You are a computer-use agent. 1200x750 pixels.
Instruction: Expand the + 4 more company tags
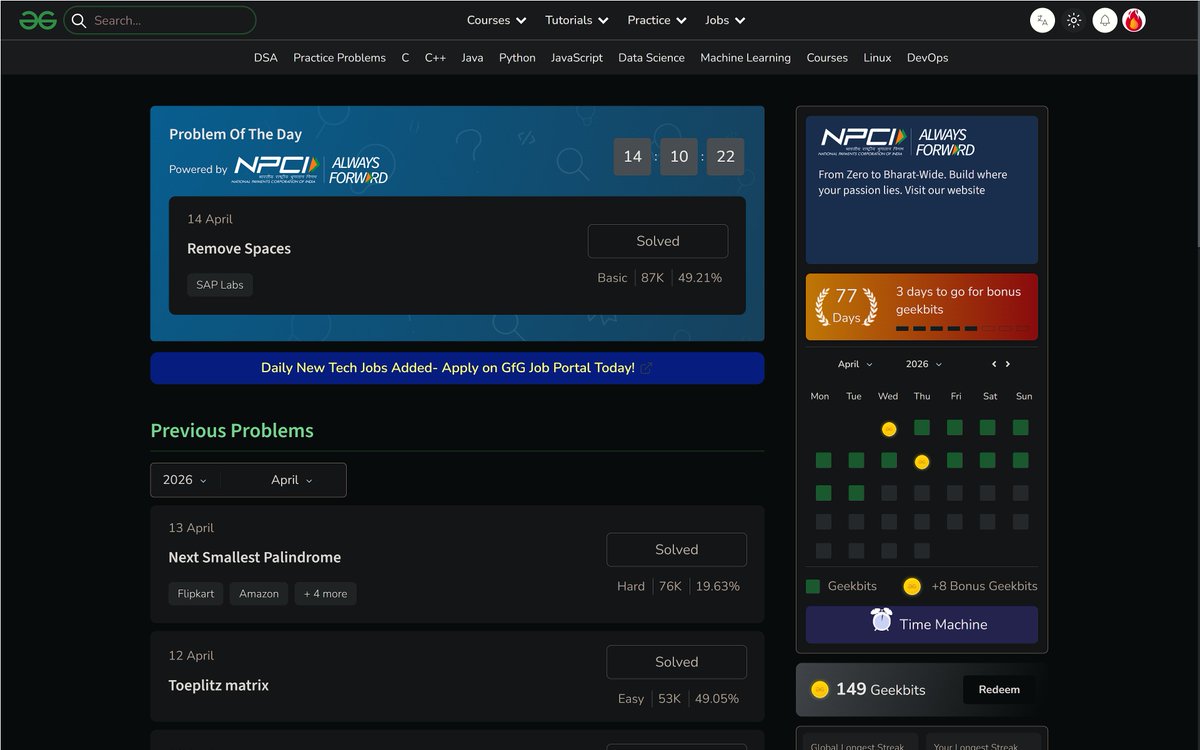[325, 593]
